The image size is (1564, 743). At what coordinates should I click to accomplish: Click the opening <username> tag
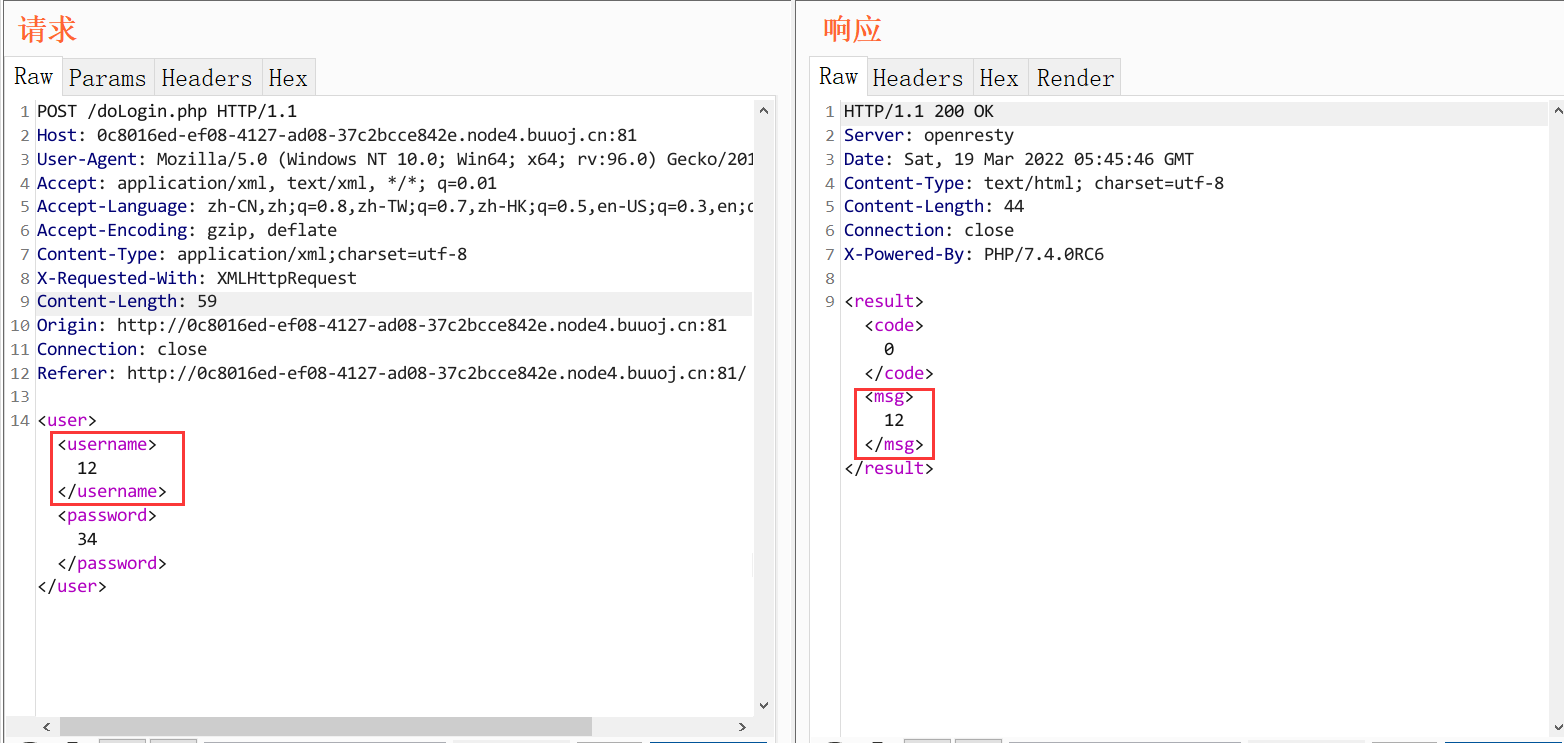tap(107, 444)
